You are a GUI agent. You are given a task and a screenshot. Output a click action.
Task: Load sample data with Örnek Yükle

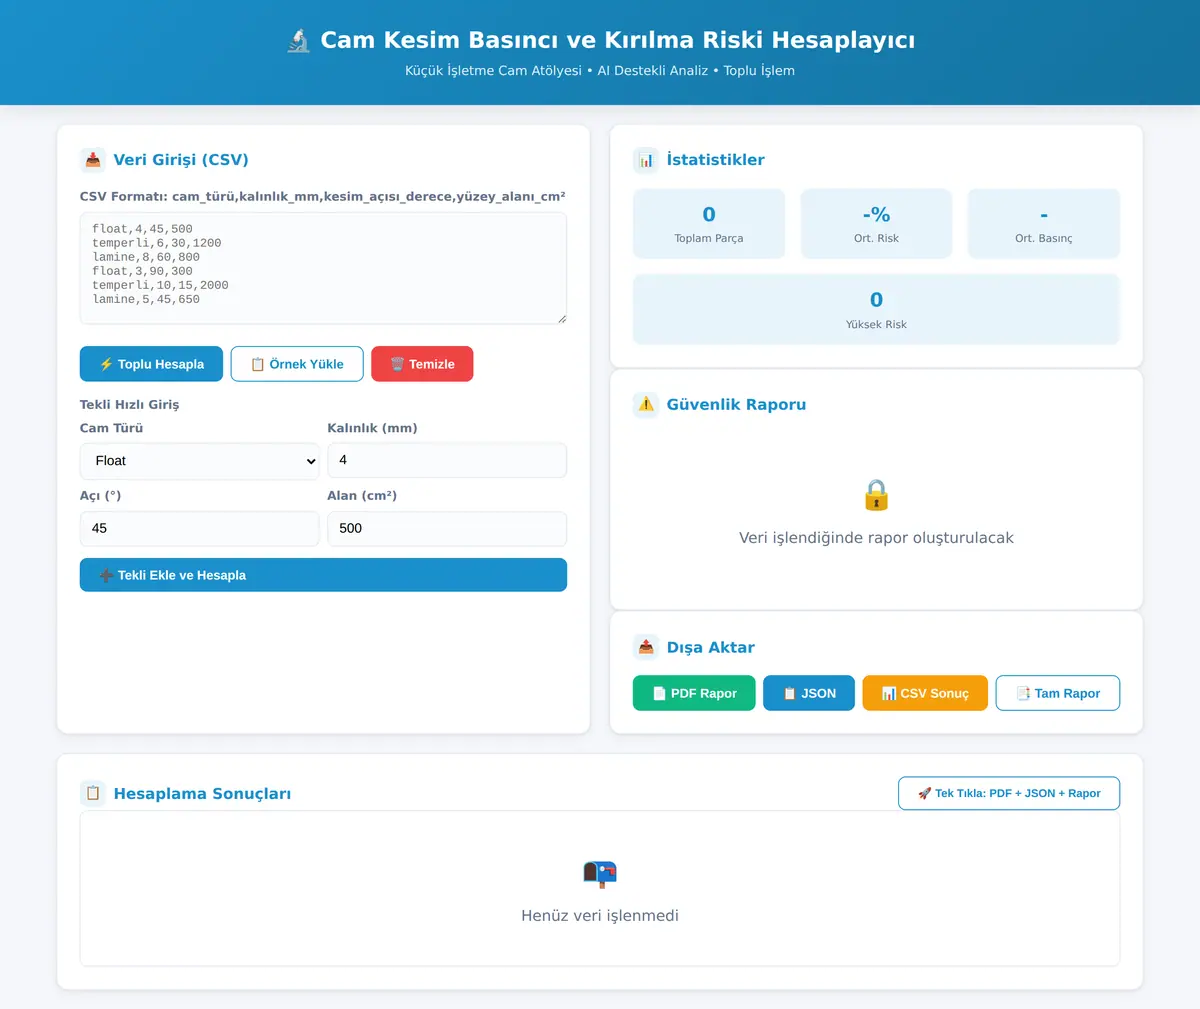pyautogui.click(x=297, y=364)
